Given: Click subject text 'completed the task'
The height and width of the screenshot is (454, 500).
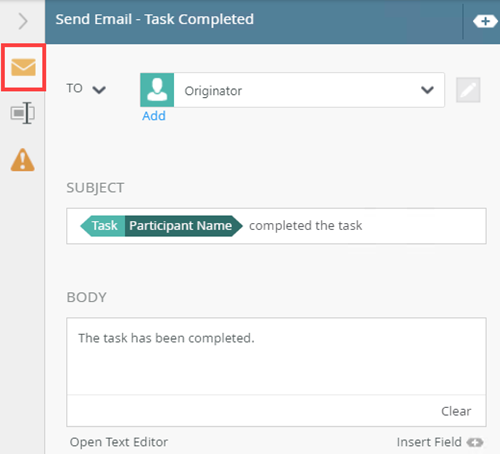Looking at the screenshot, I should click(305, 226).
